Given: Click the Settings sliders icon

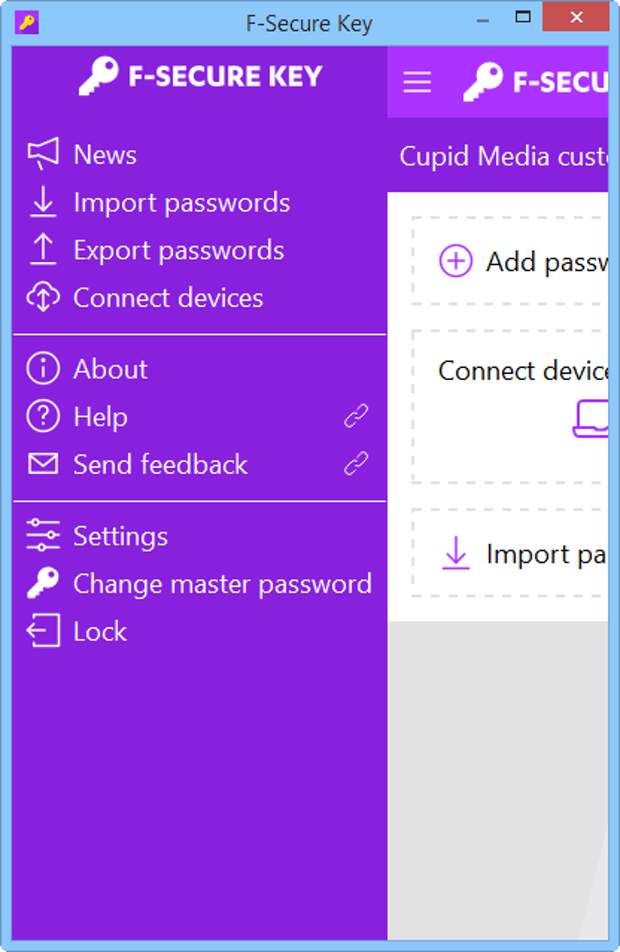Looking at the screenshot, I should point(43,536).
